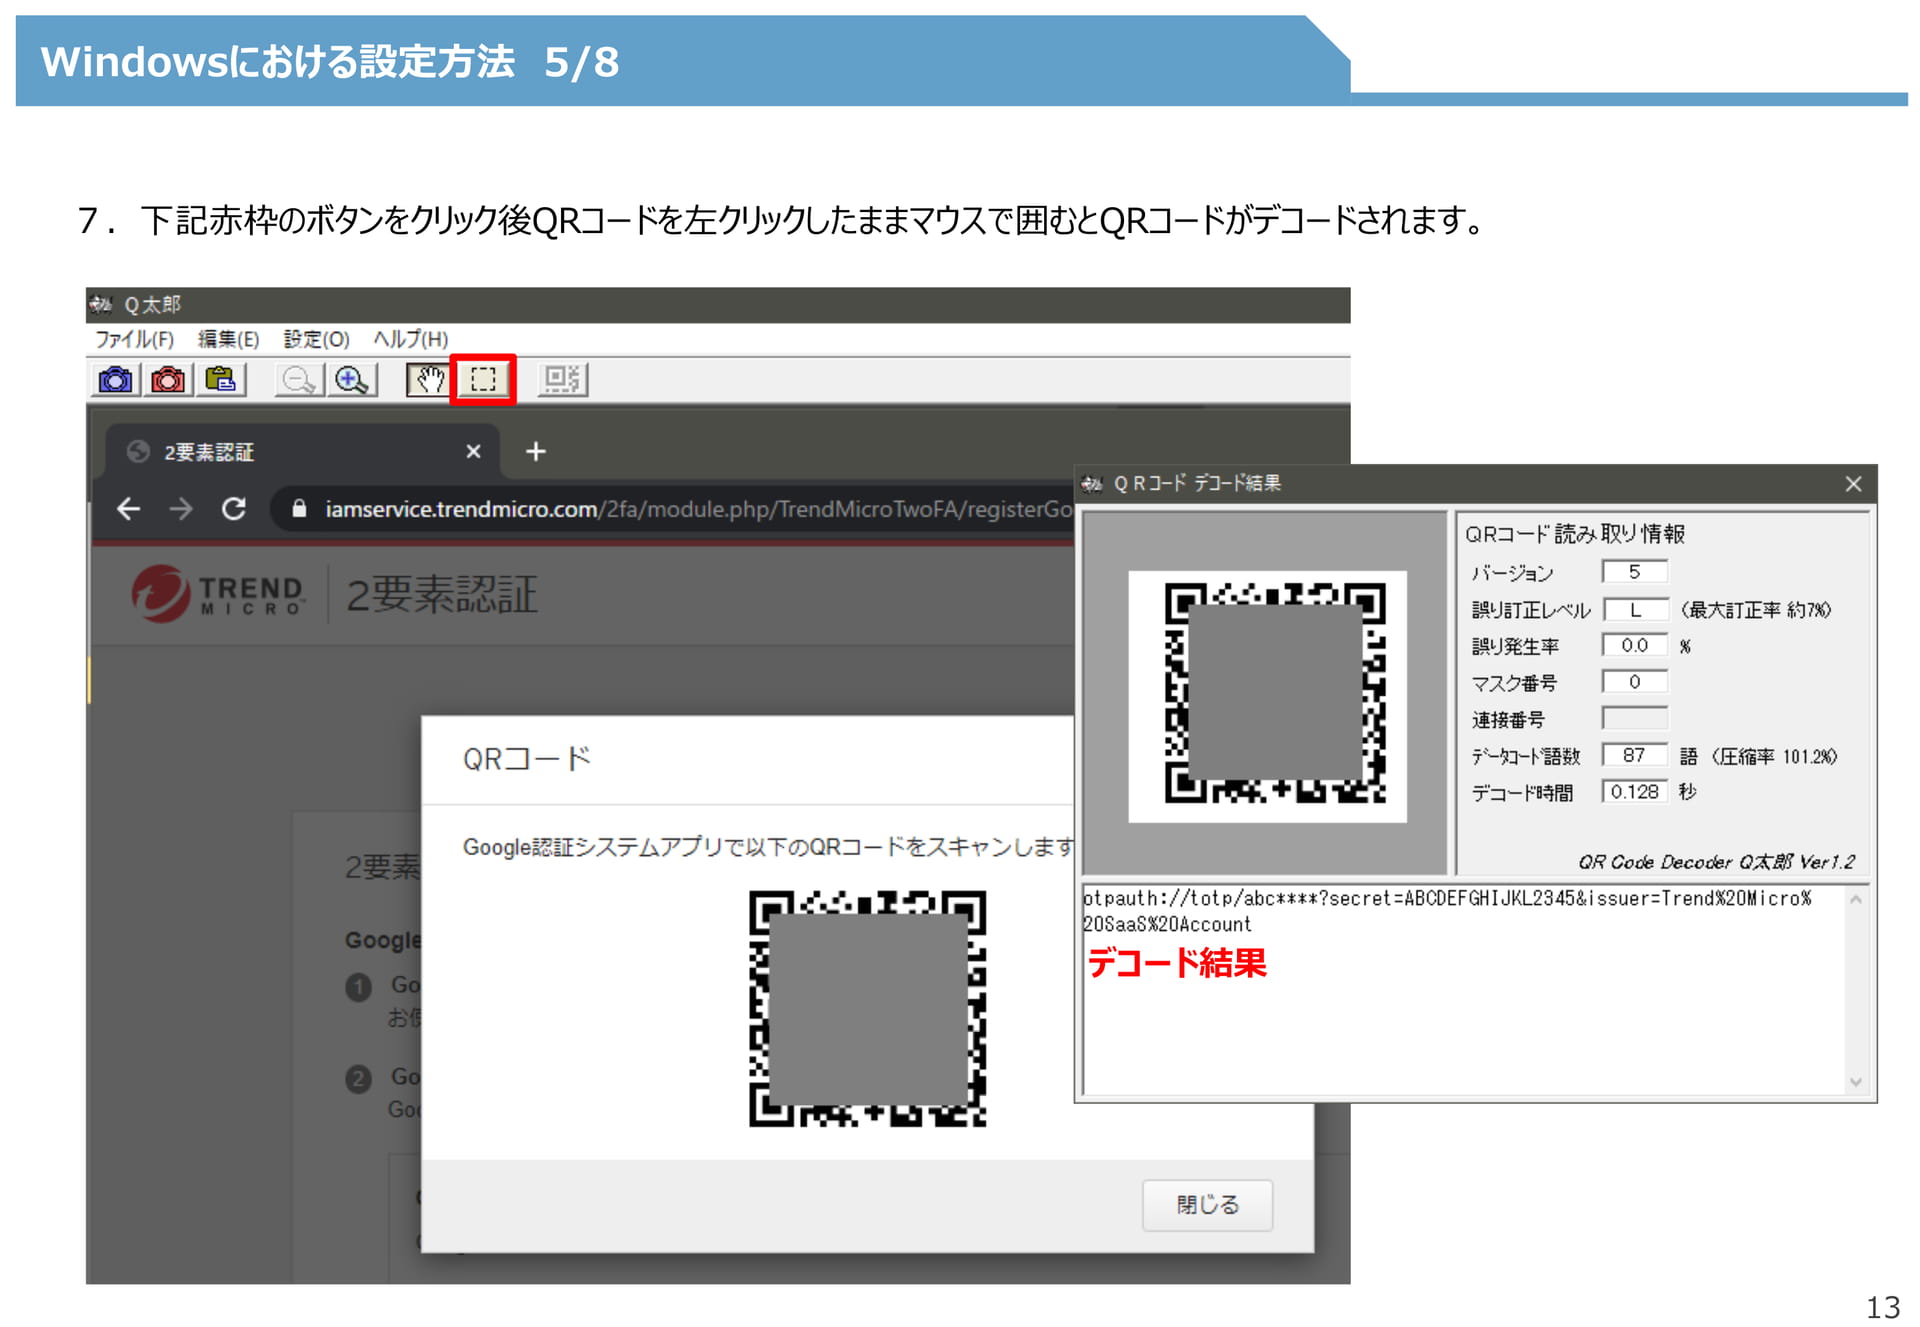Go back in the browser

128,509
